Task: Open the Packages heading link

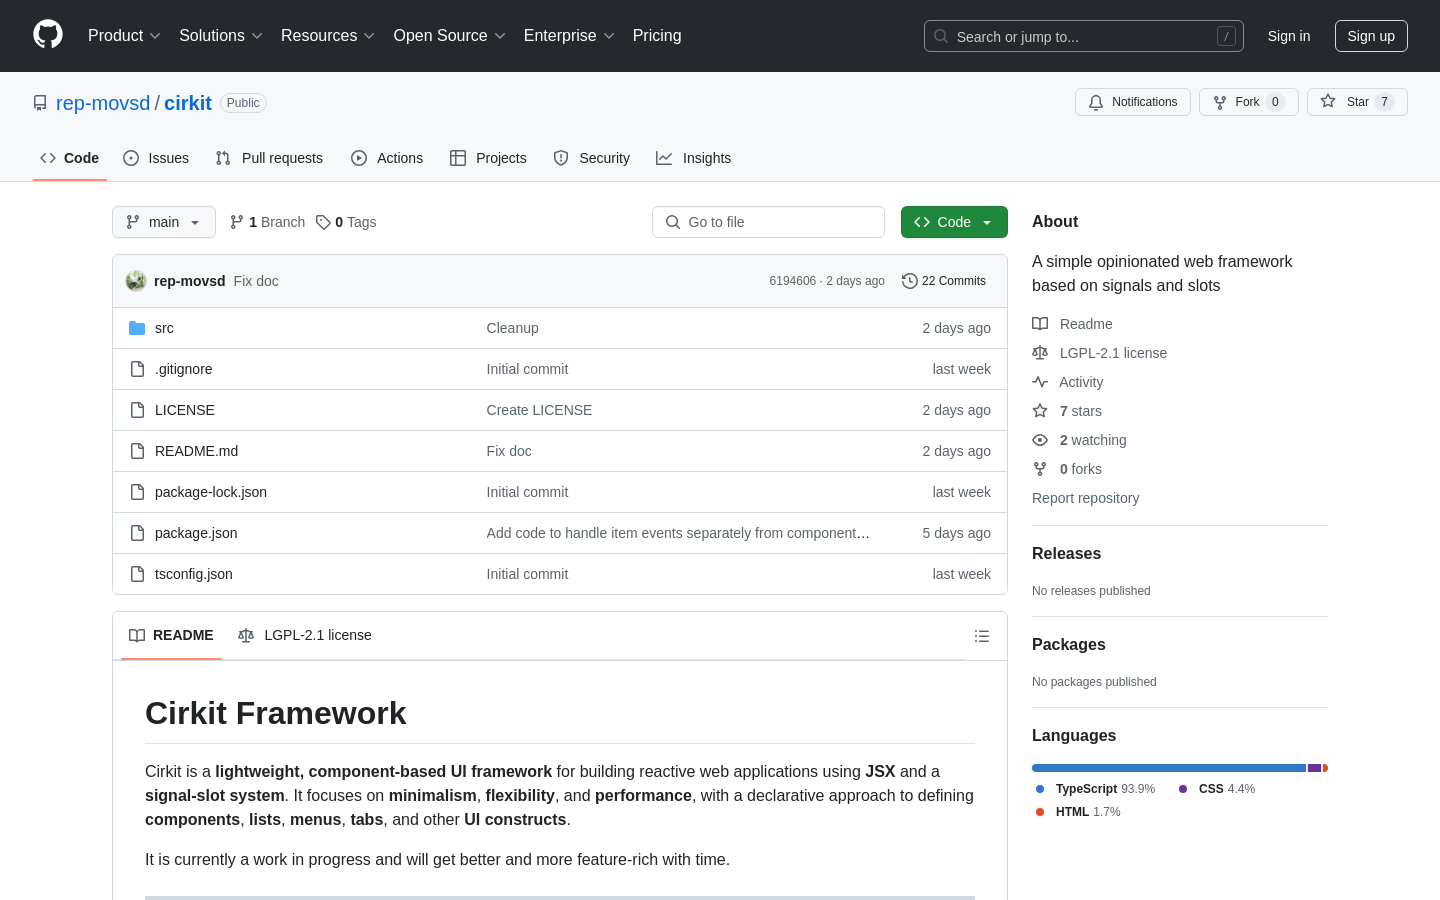Action: (x=1069, y=645)
